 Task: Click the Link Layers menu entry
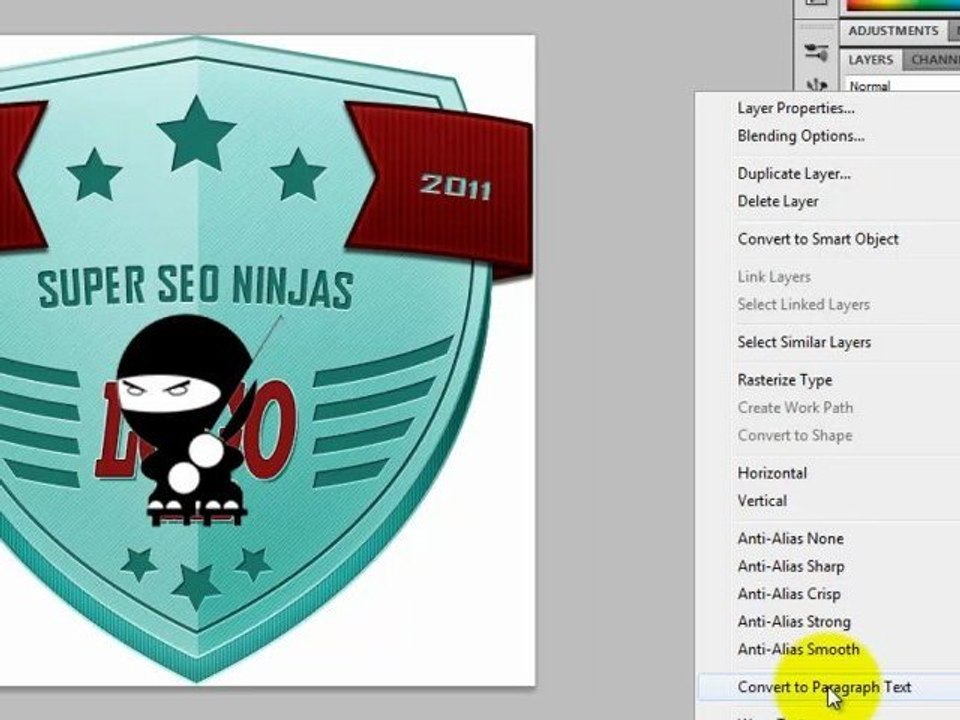click(774, 277)
